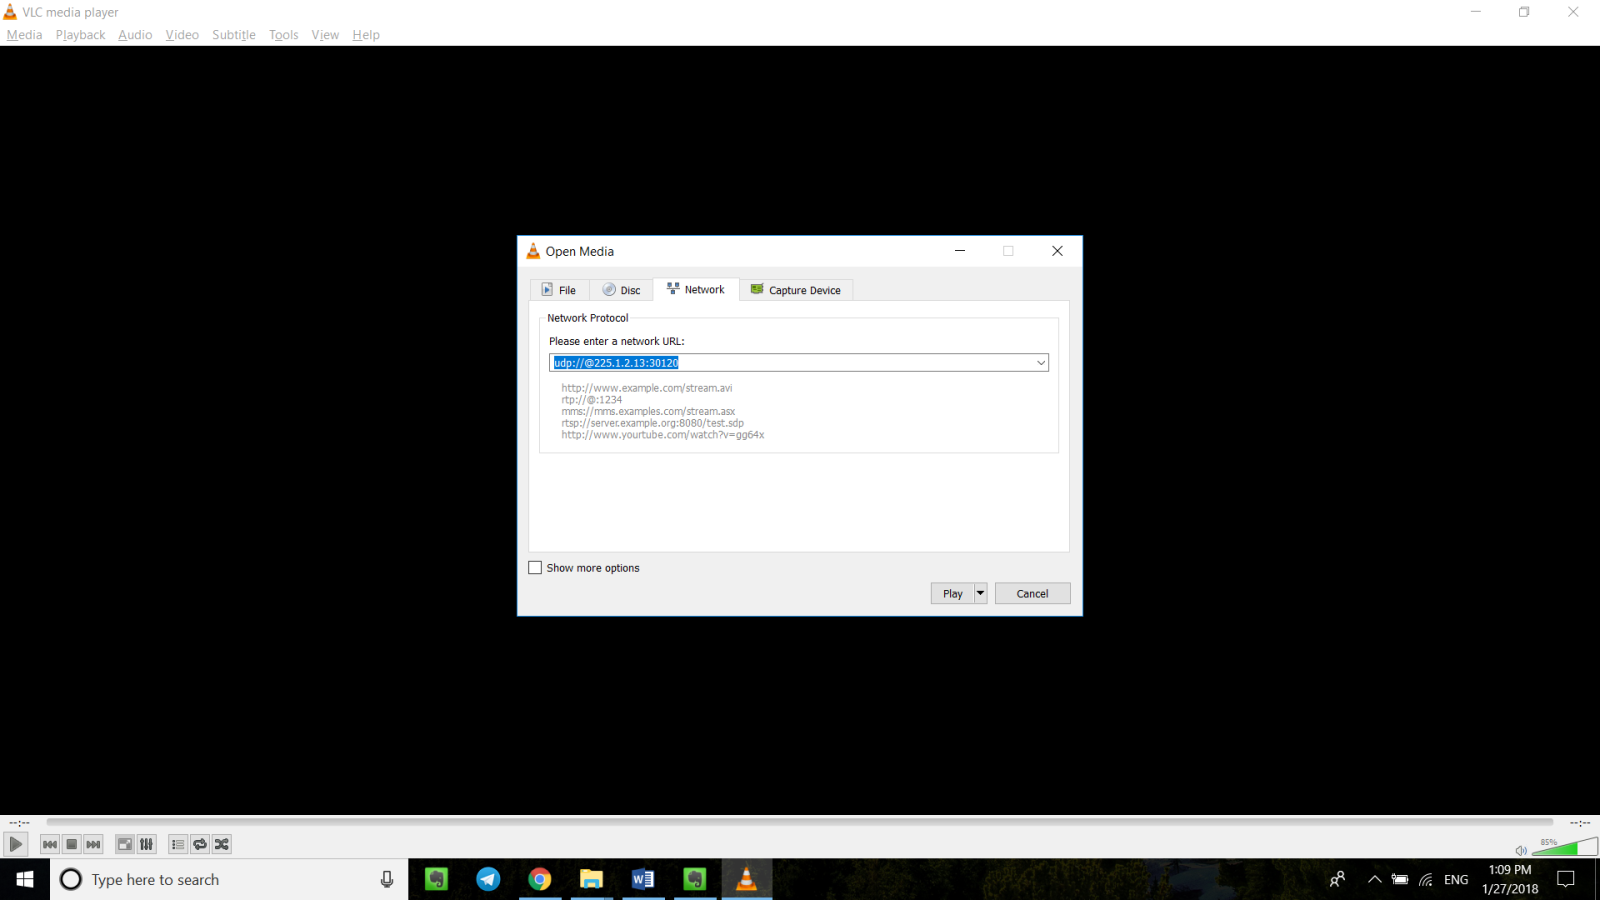Open the Help menu
The width and height of the screenshot is (1600, 900).
(366, 35)
